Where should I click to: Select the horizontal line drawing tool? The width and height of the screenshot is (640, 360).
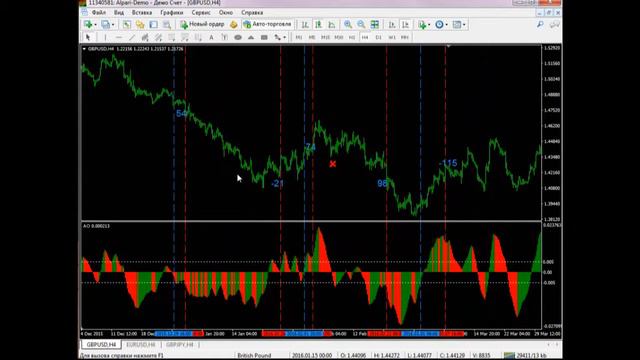point(119,37)
